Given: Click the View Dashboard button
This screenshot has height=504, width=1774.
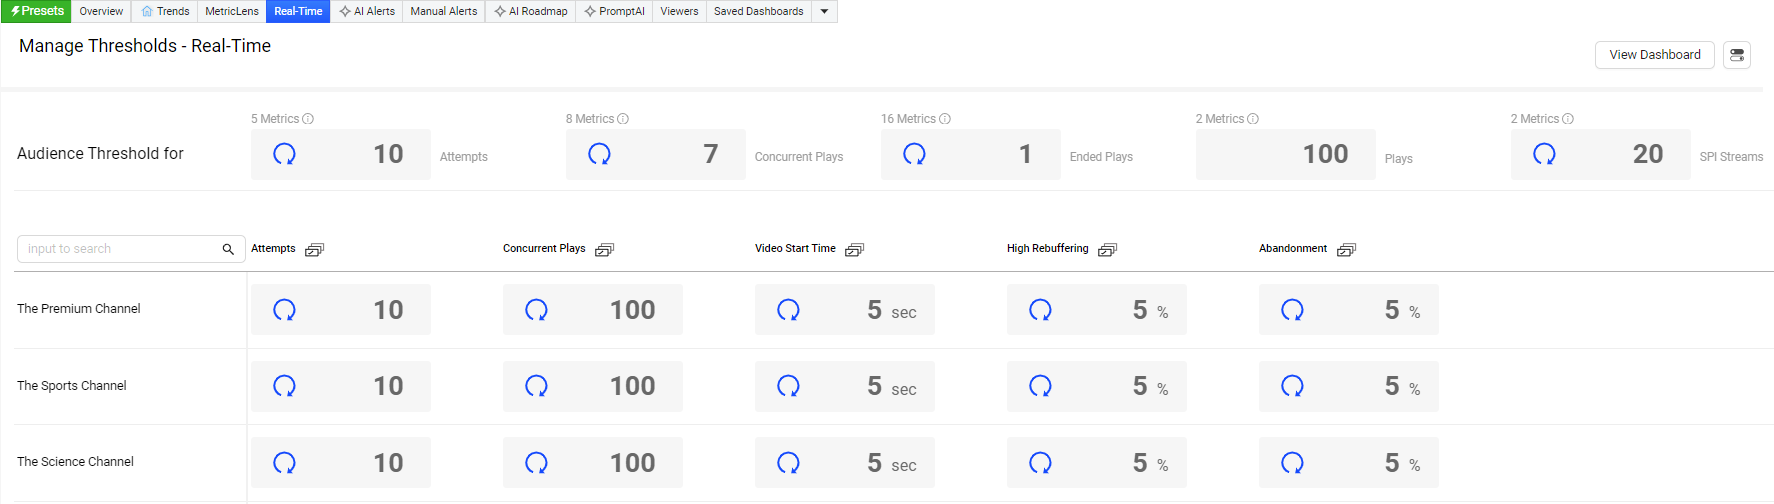Looking at the screenshot, I should click(1654, 55).
